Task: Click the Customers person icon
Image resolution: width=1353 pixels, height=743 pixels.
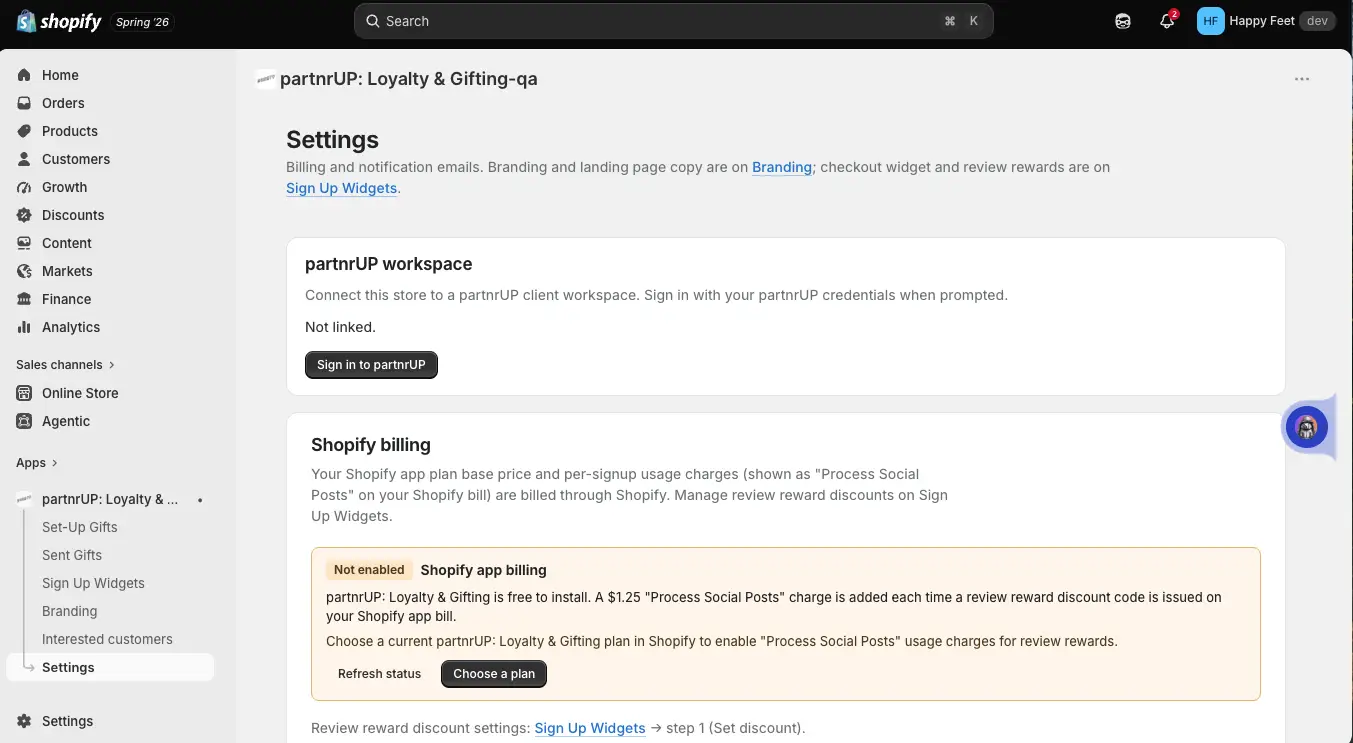Action: pos(24,159)
